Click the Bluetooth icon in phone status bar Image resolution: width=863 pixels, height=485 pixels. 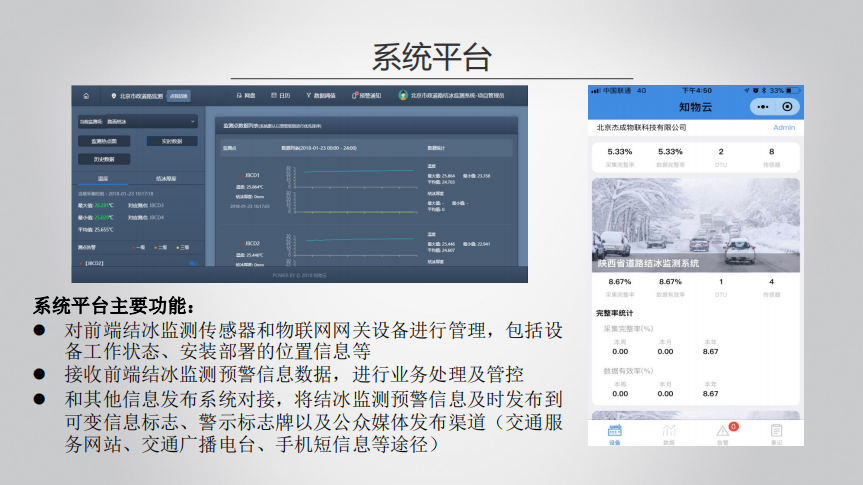[x=764, y=90]
